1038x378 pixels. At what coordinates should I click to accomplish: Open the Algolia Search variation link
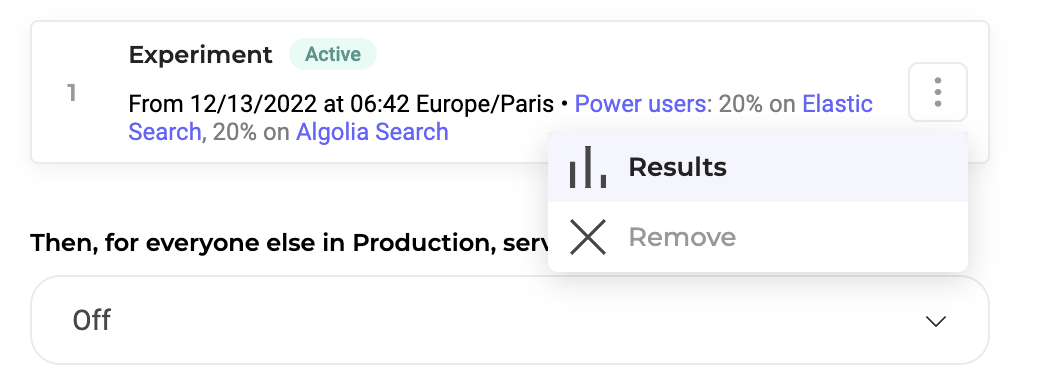click(372, 132)
